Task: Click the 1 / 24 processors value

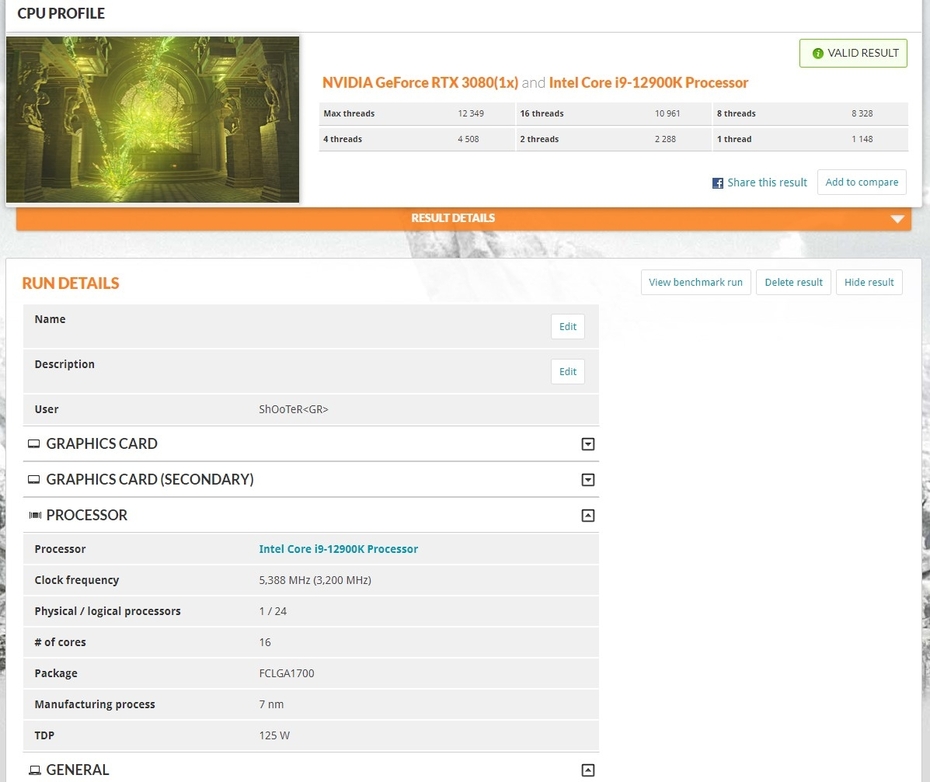Action: (272, 611)
